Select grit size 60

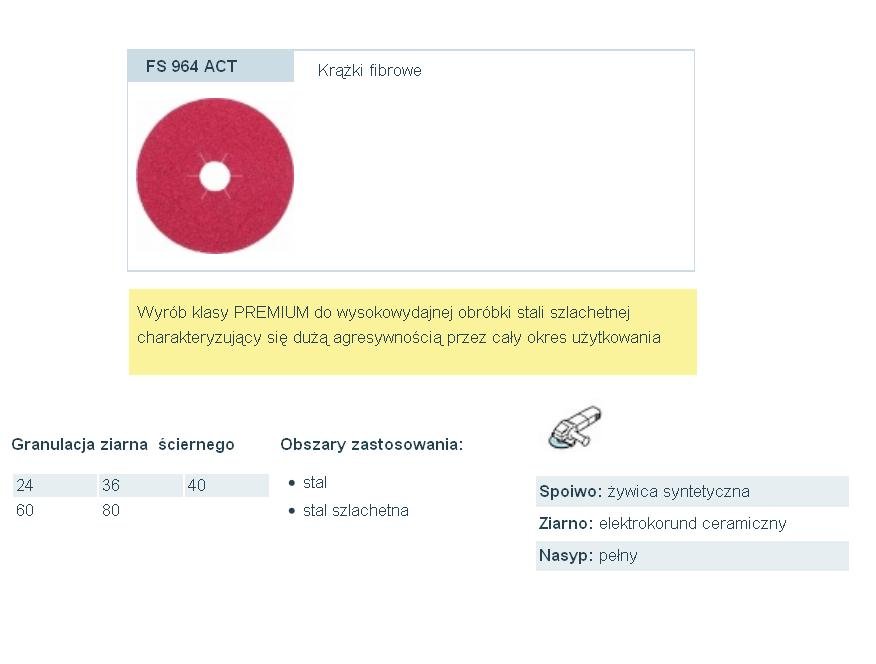25,510
